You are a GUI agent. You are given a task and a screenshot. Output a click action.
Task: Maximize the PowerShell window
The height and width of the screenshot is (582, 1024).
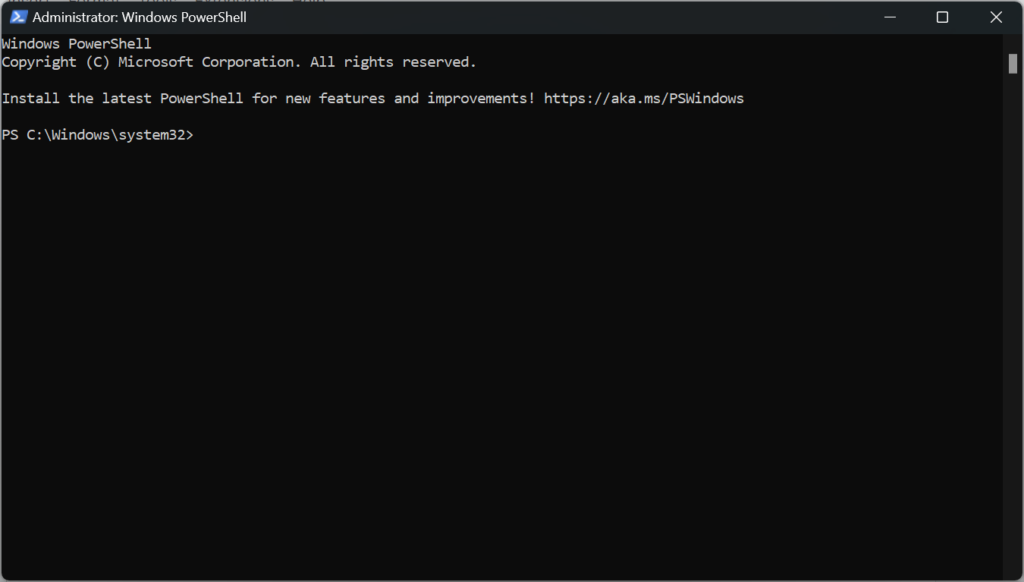click(942, 17)
